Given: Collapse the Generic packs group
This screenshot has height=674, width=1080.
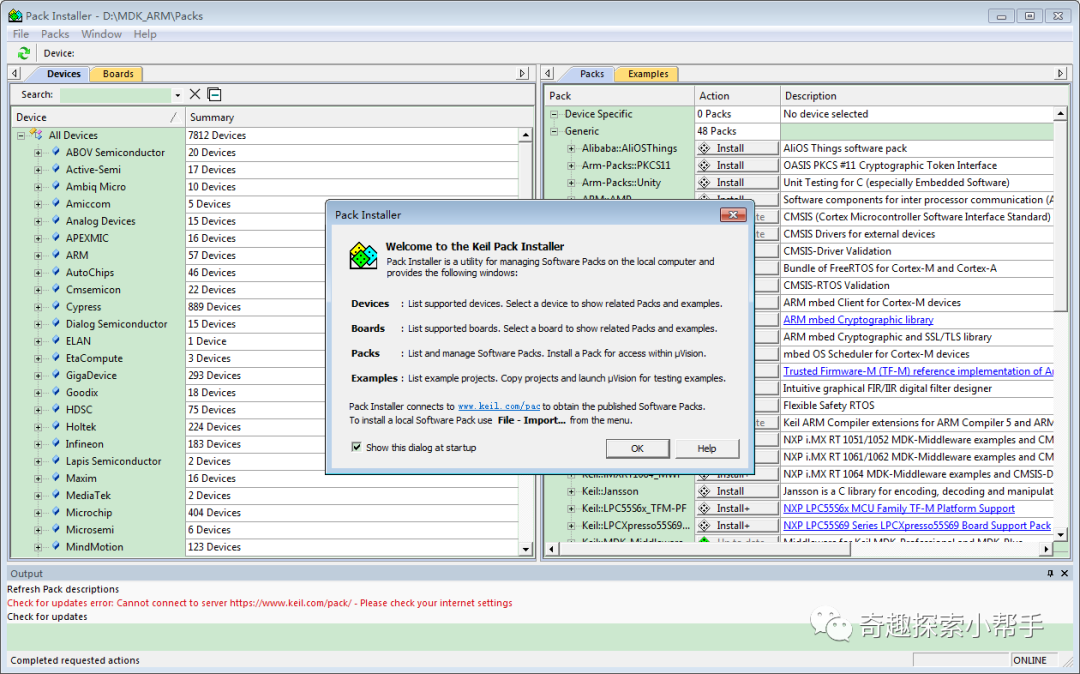Looking at the screenshot, I should point(554,131).
